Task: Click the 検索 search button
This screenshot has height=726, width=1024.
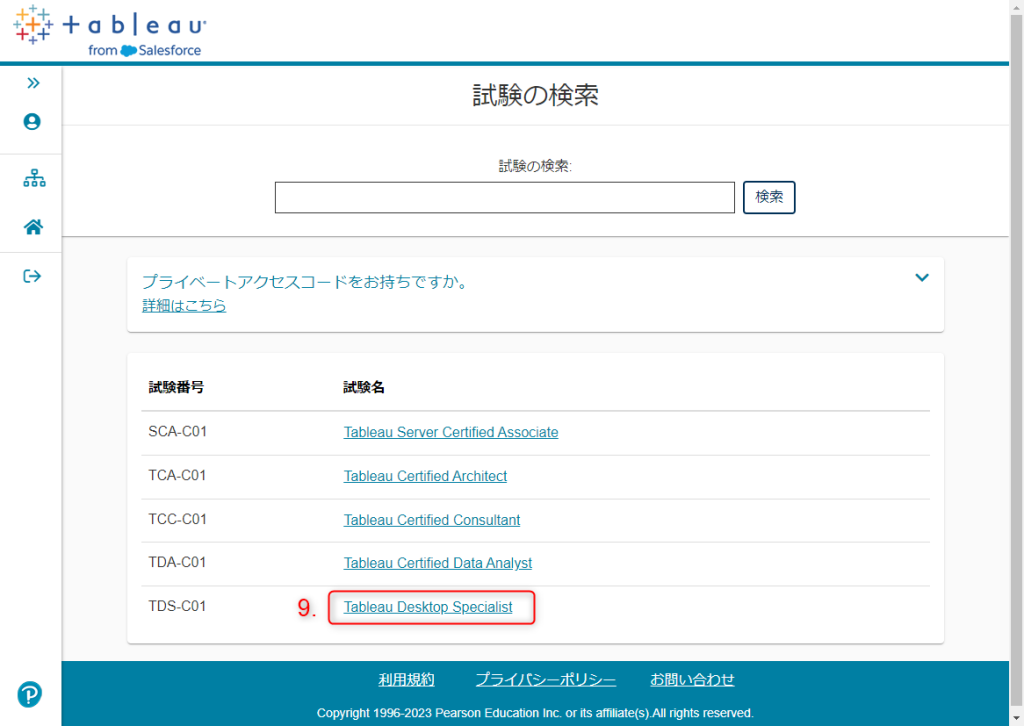Action: tap(769, 197)
